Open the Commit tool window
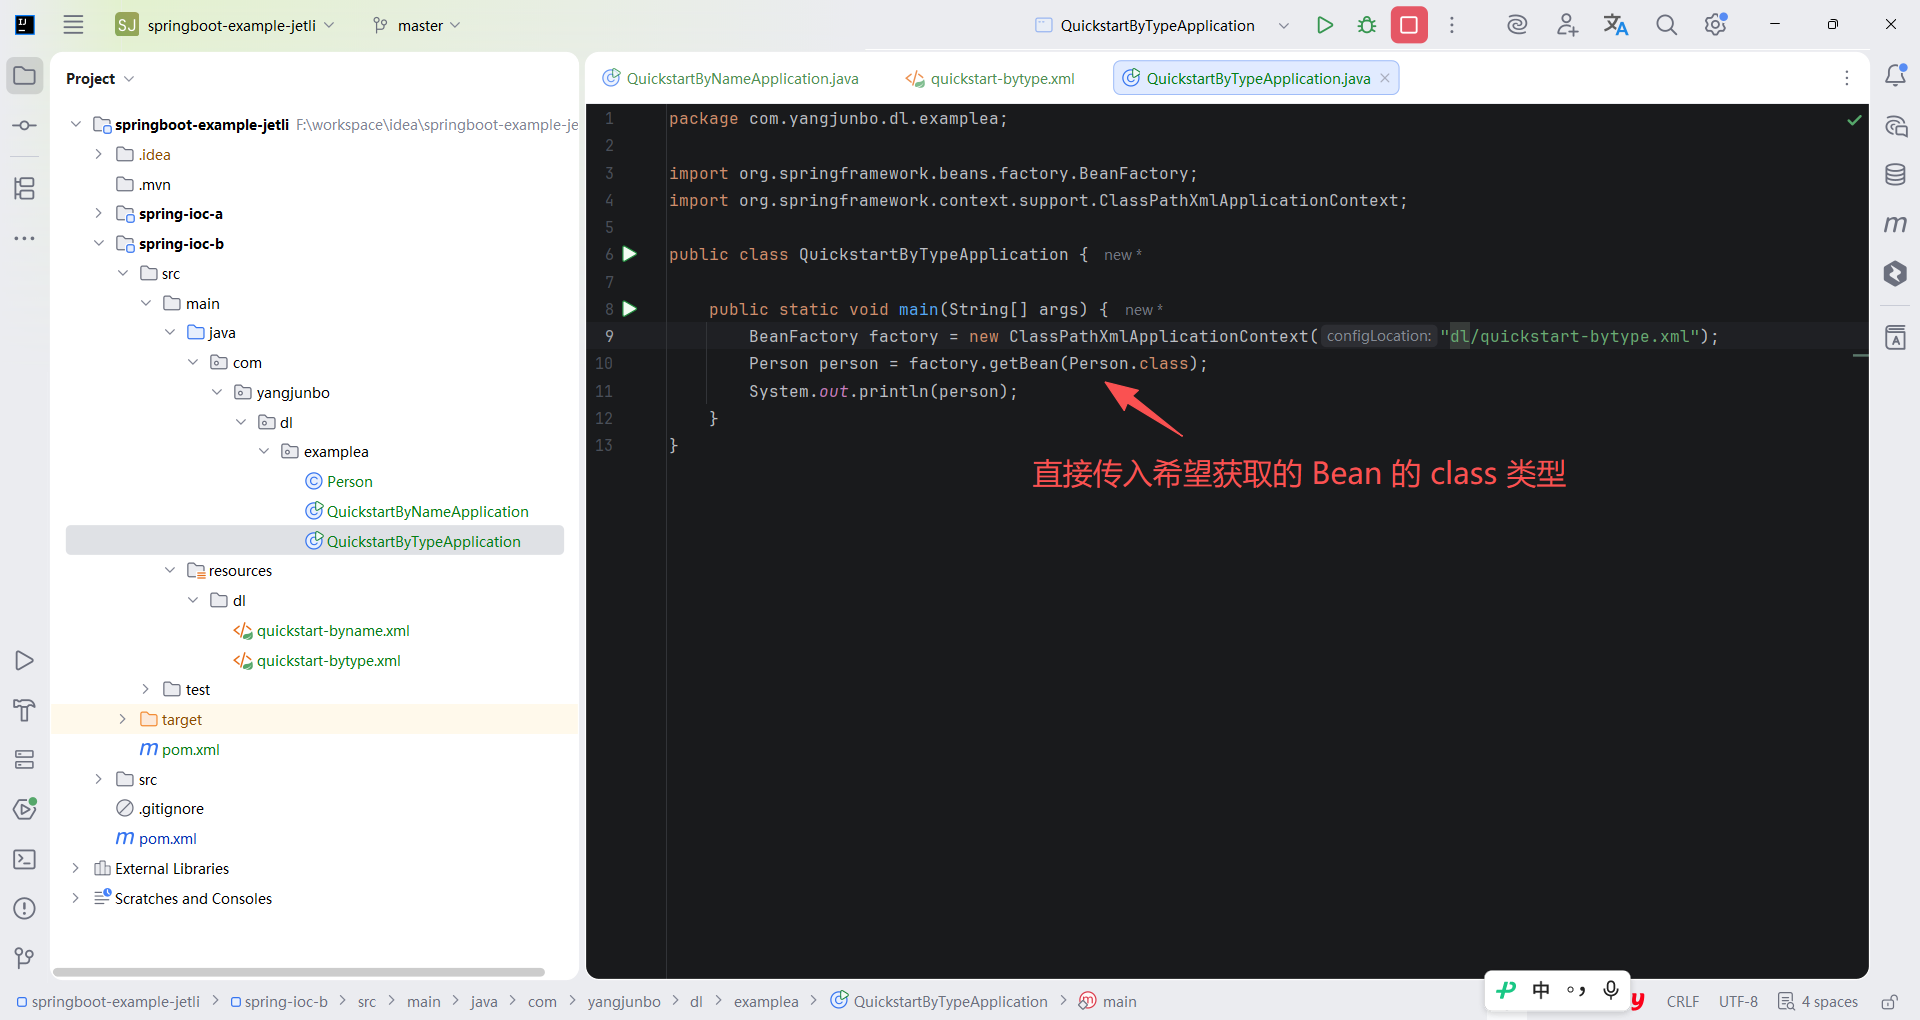Image resolution: width=1920 pixels, height=1020 pixels. coord(25,126)
